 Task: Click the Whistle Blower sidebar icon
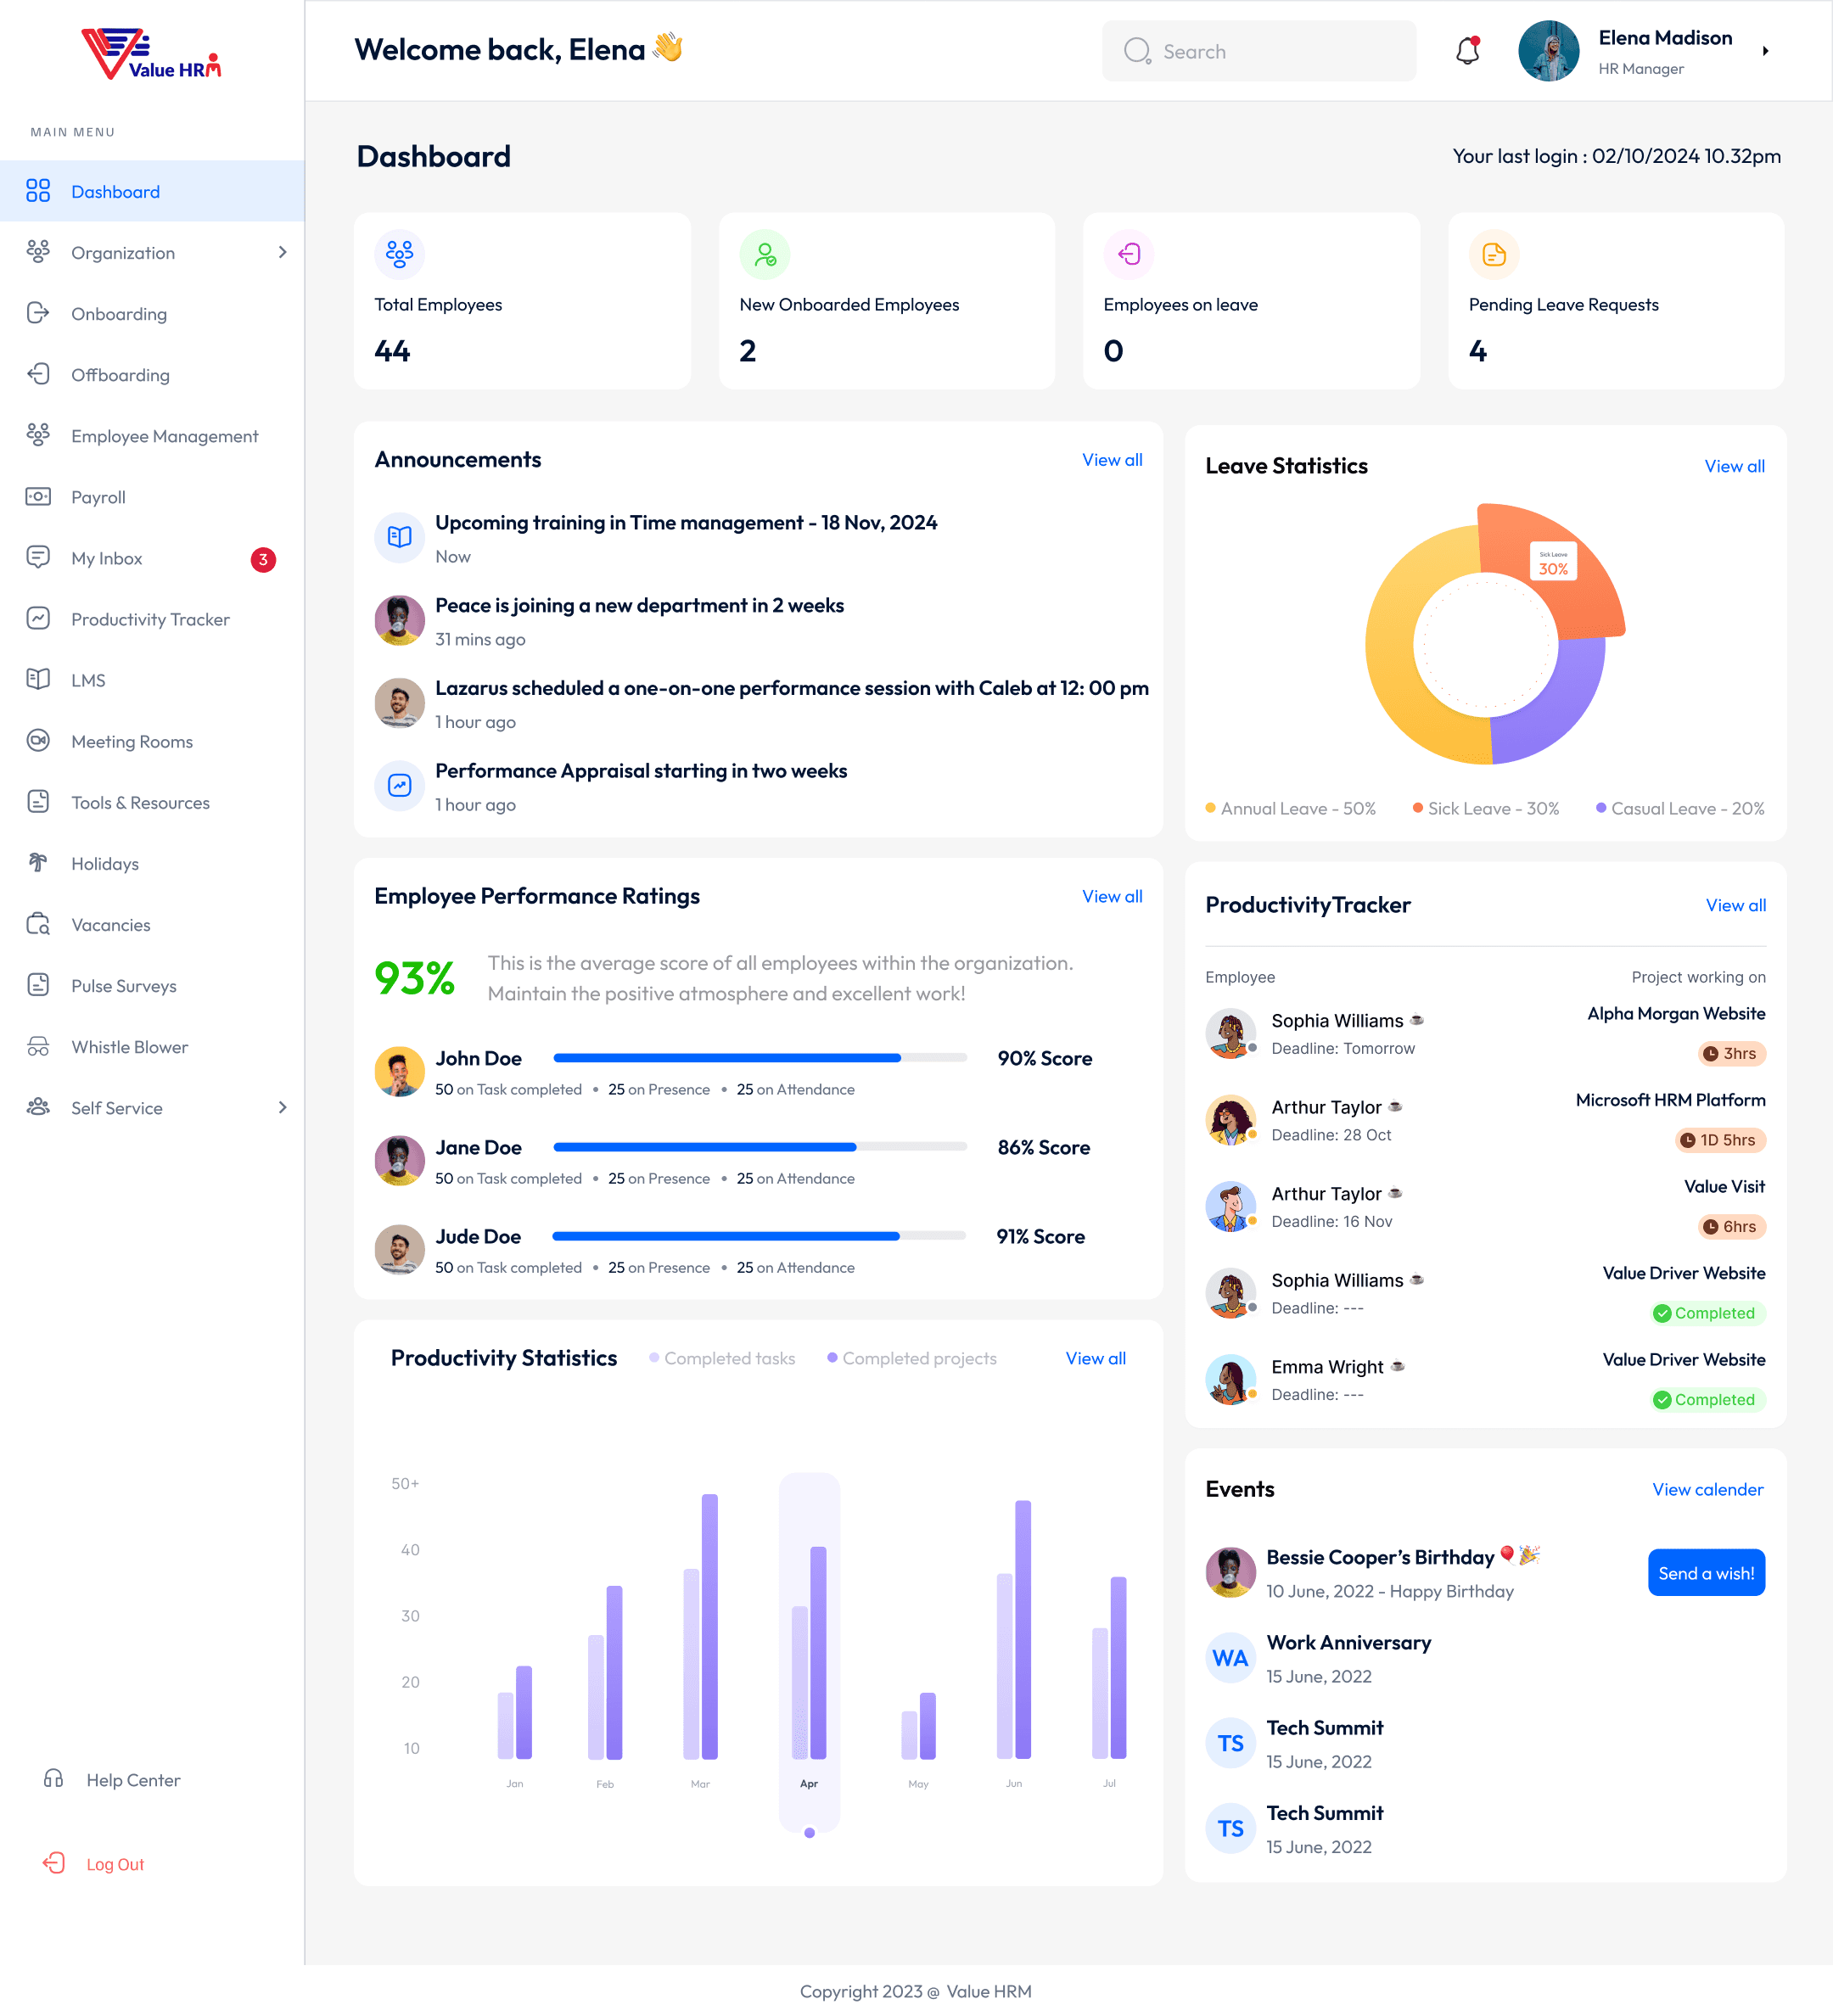click(x=38, y=1047)
